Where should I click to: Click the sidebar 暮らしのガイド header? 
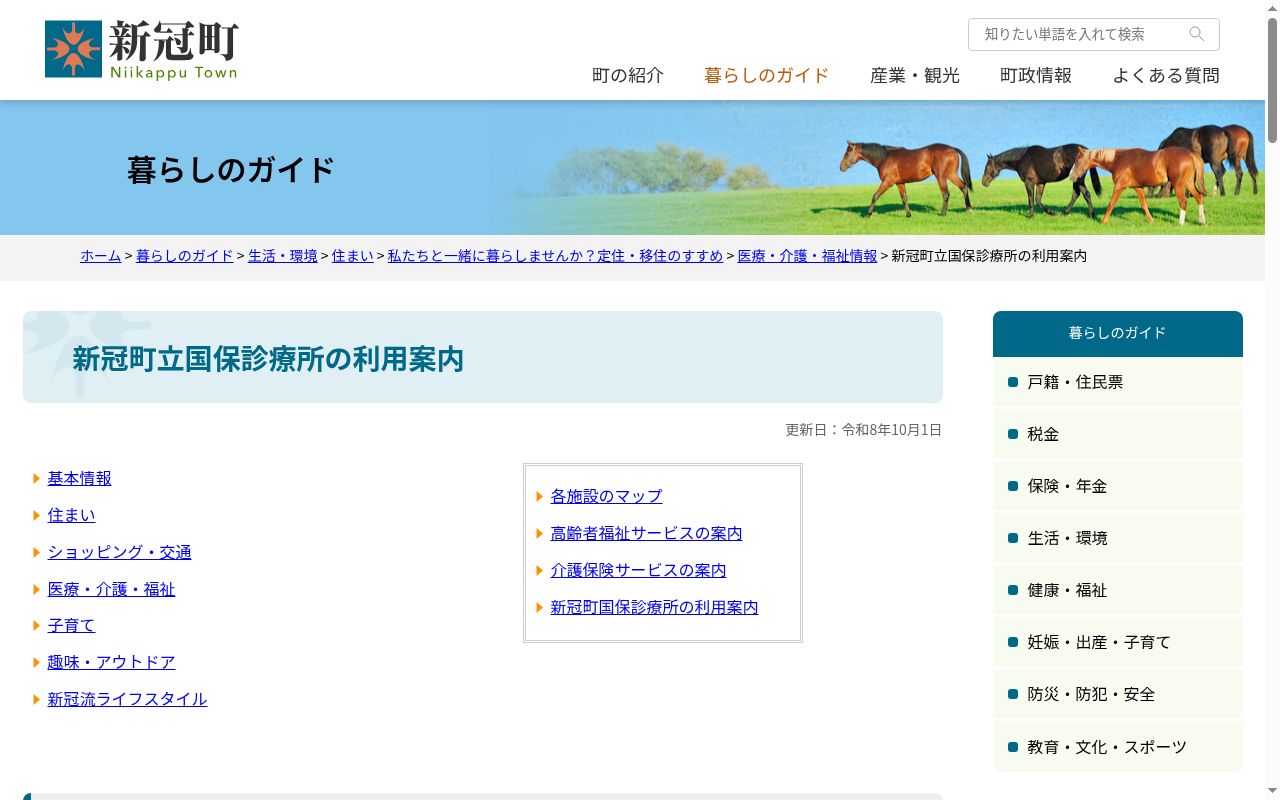point(1118,333)
